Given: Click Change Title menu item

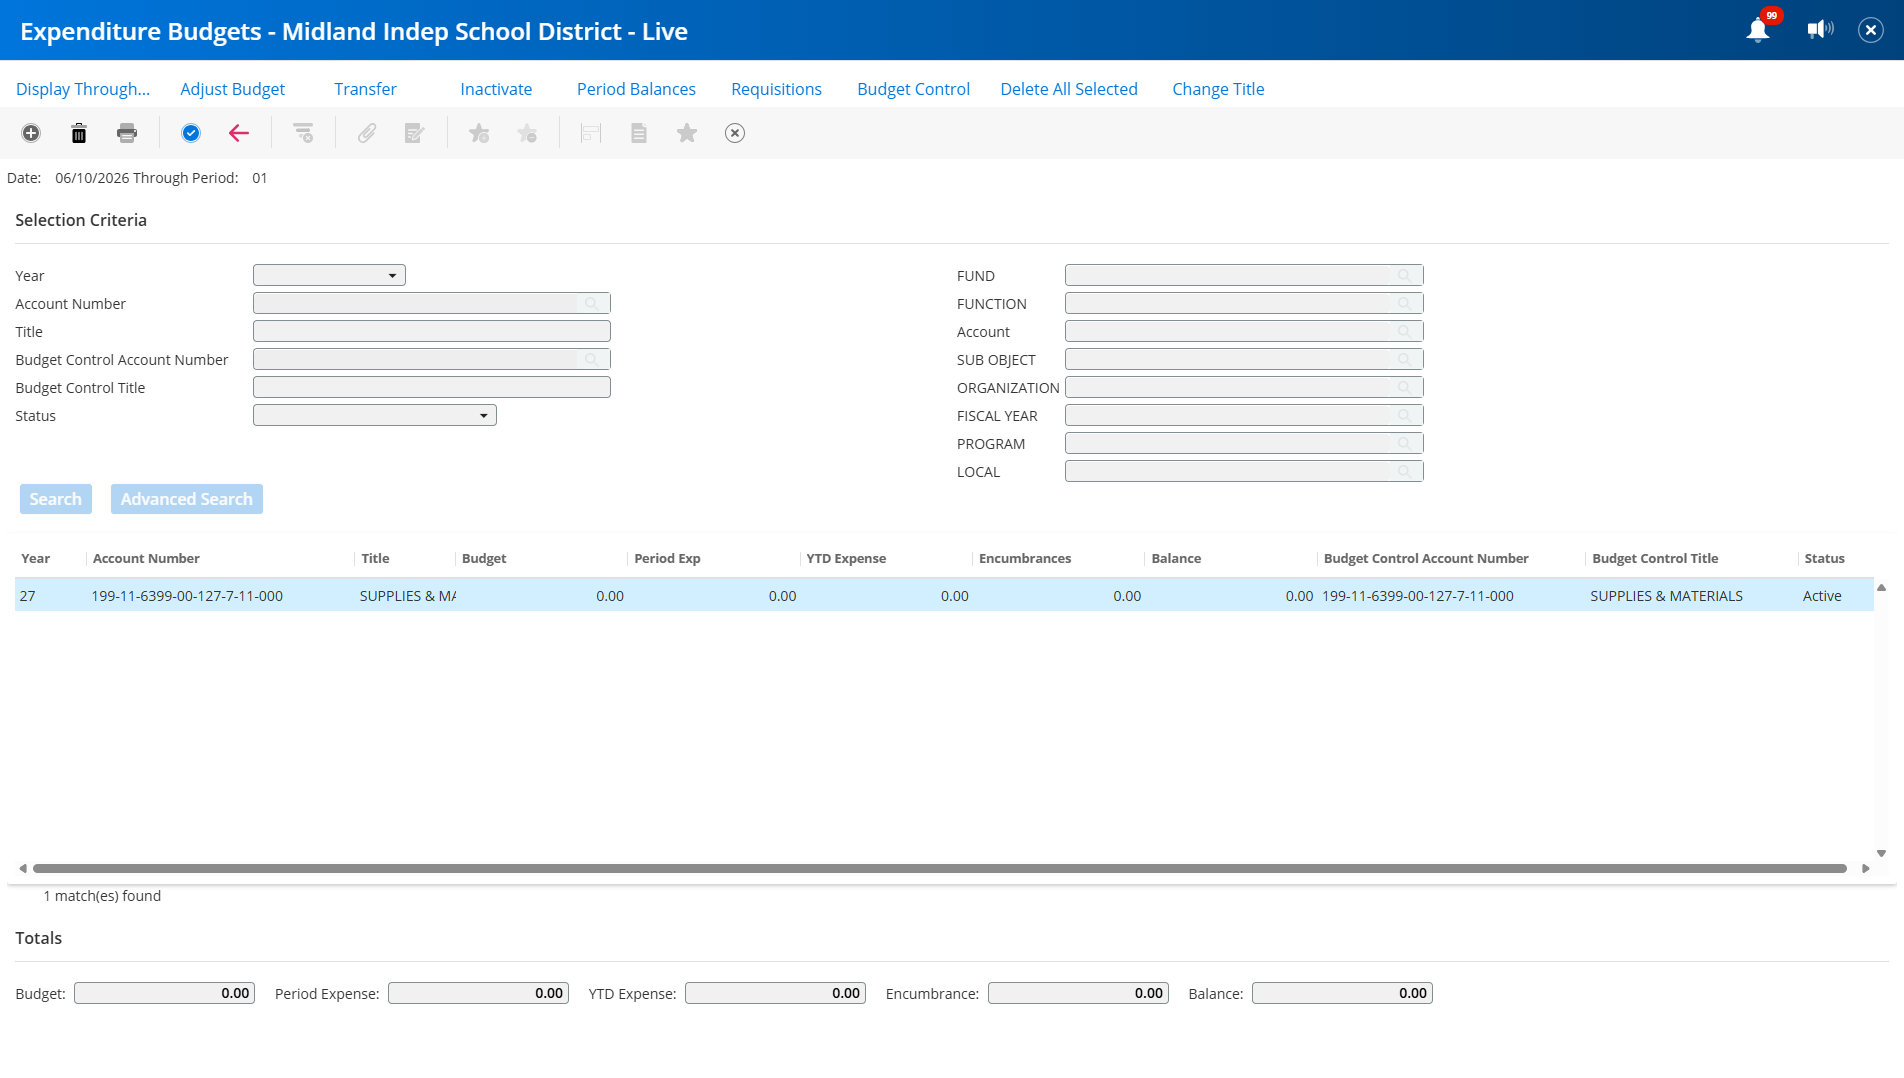Looking at the screenshot, I should click(x=1218, y=89).
